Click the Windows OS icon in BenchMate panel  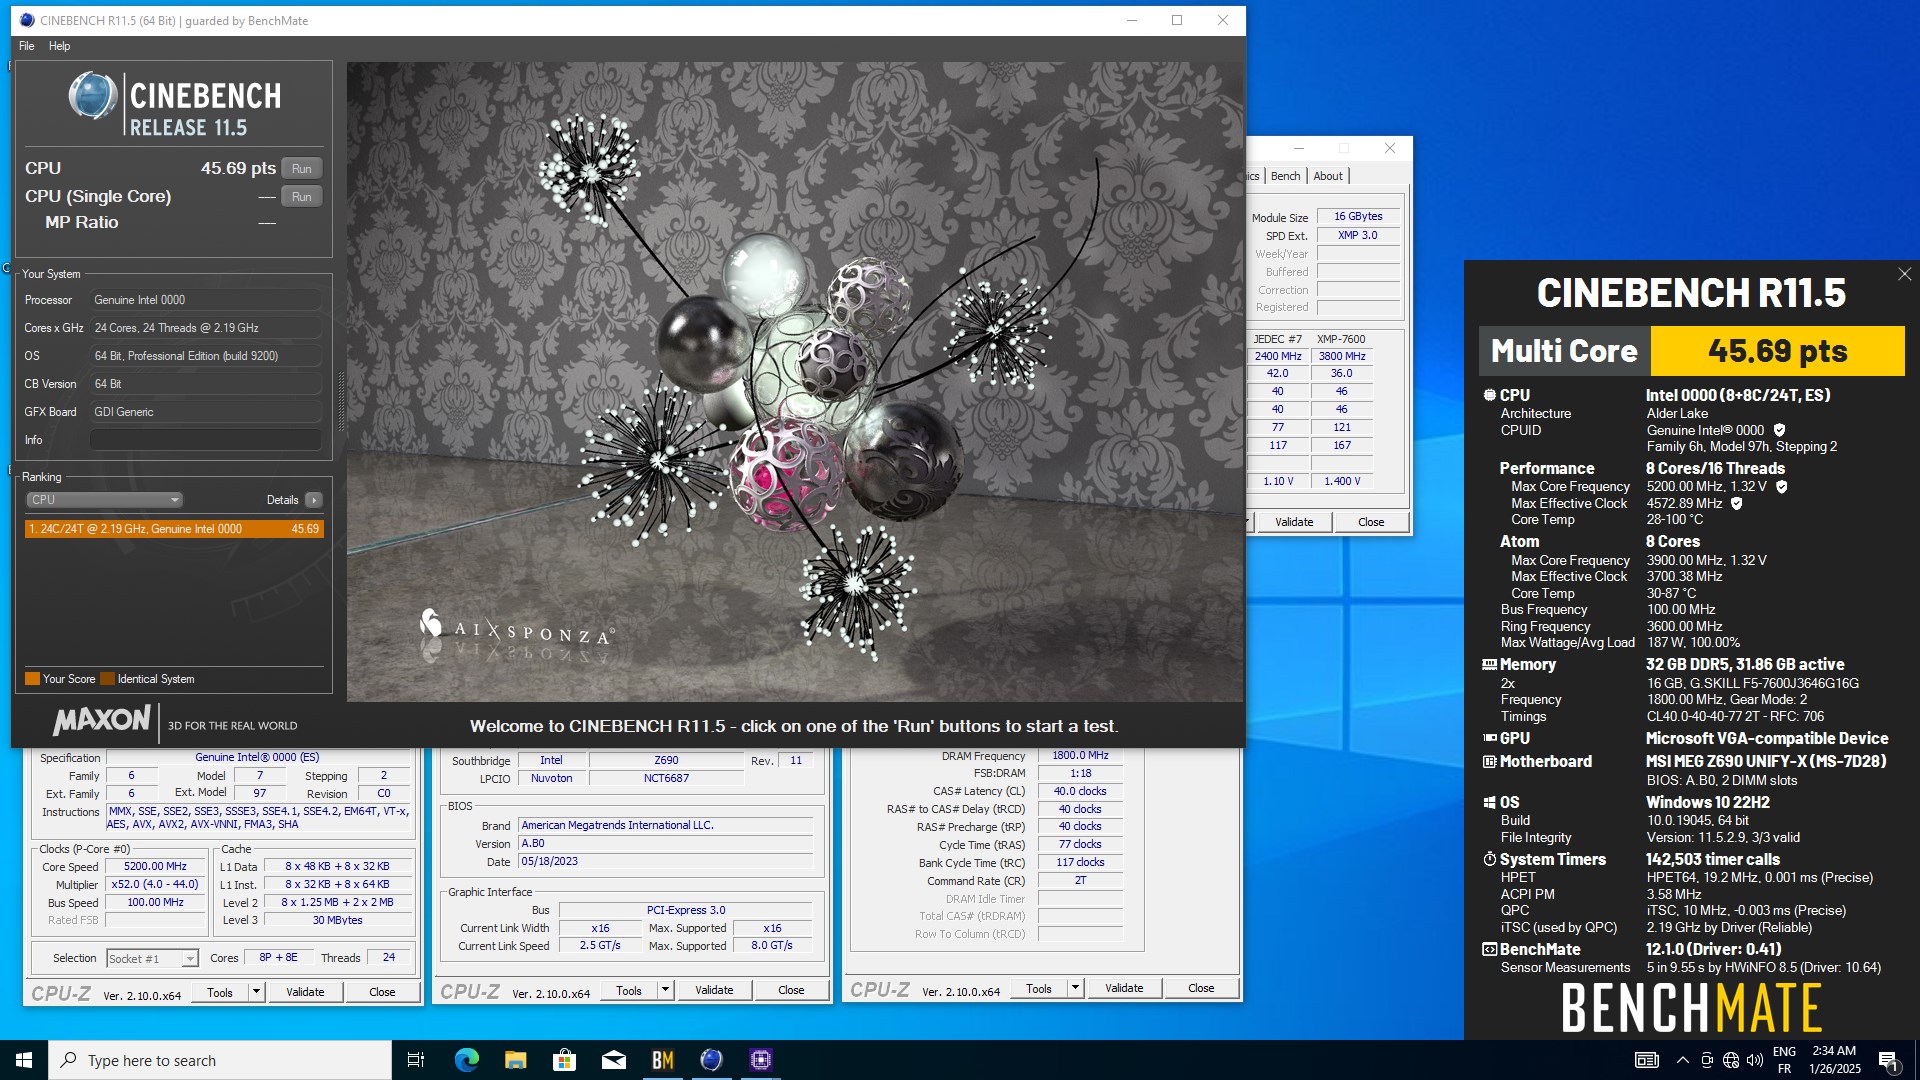(x=1489, y=802)
